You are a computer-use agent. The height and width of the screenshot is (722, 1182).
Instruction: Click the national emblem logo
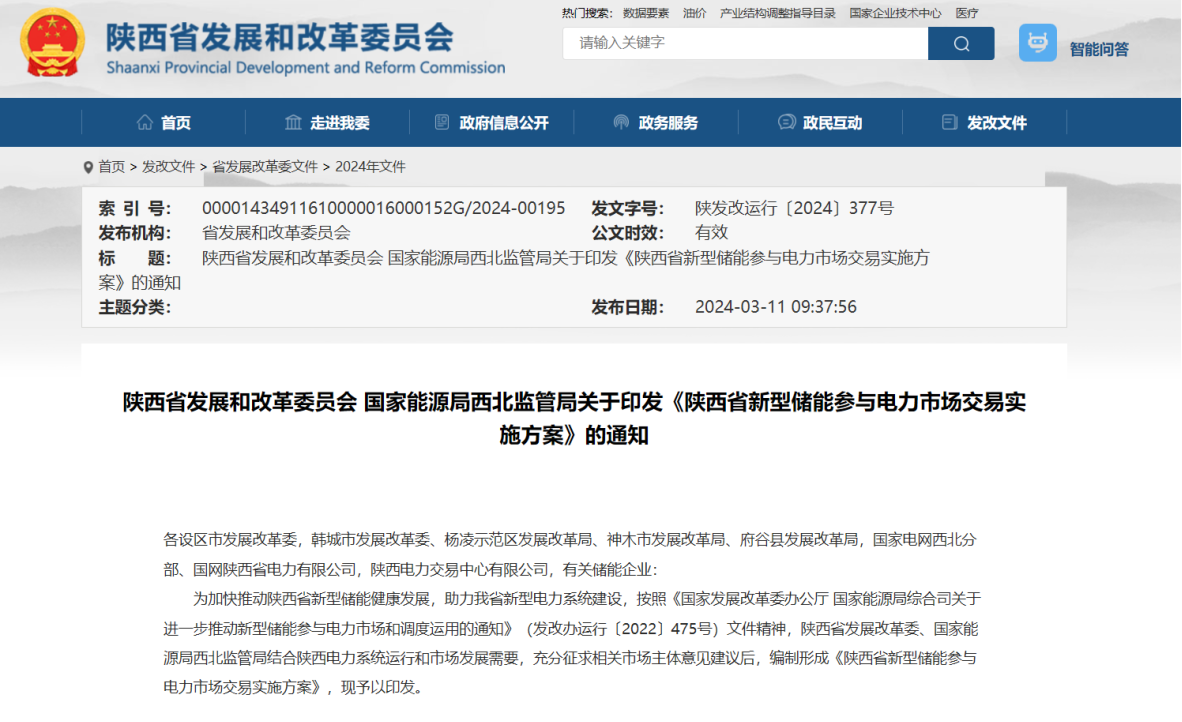point(52,42)
